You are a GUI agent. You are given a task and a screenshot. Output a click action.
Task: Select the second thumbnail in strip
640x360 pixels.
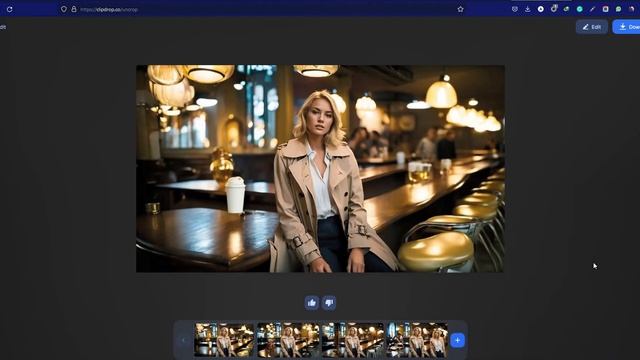[x=289, y=340]
